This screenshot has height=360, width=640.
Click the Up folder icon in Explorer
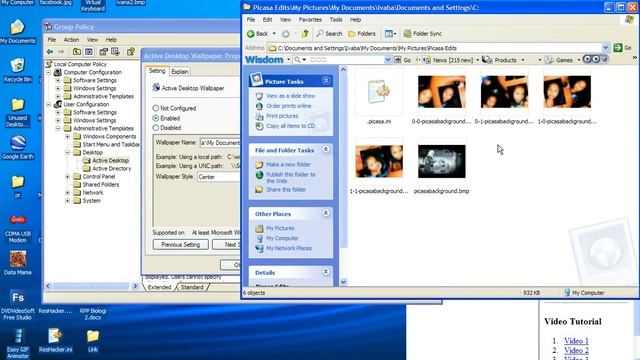[305, 33]
